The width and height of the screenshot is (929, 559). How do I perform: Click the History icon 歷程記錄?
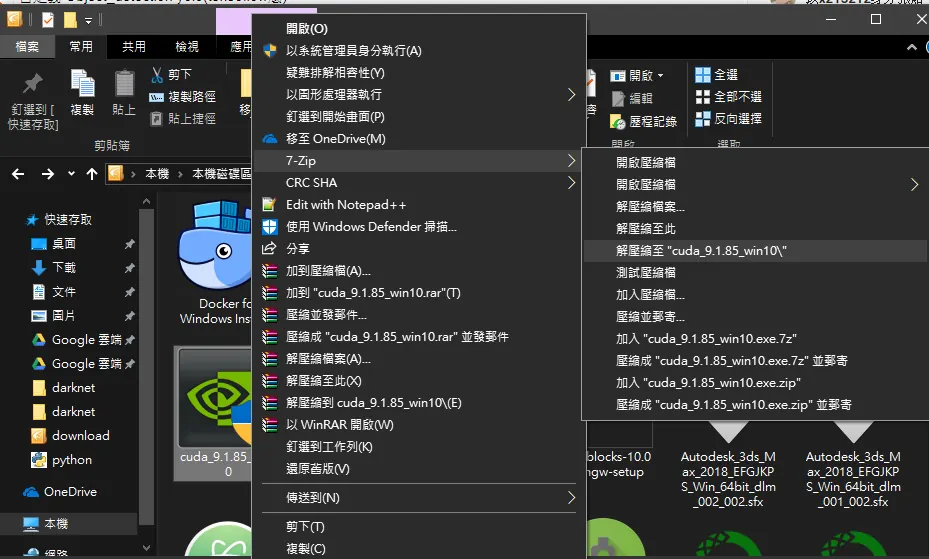tap(617, 121)
